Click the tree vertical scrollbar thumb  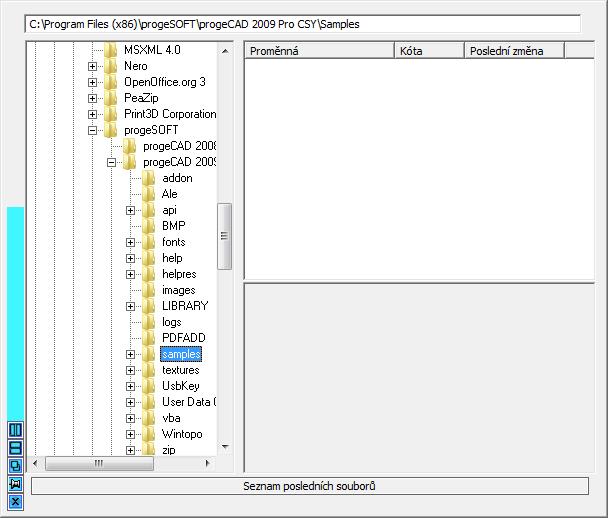point(225,236)
